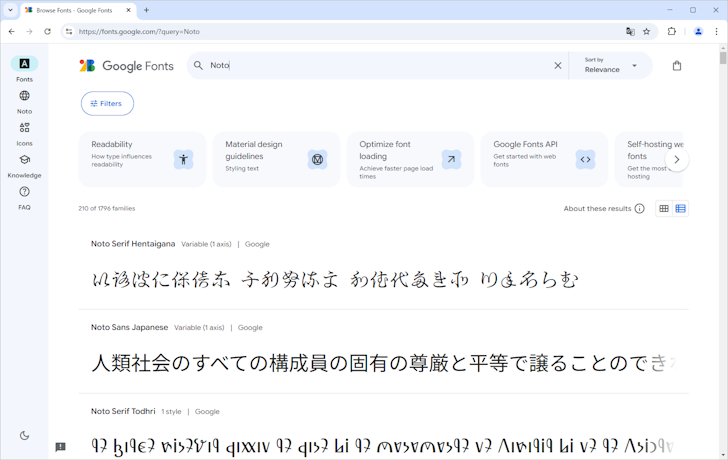
Task: Bookmark this tab with star icon
Action: pos(646,32)
